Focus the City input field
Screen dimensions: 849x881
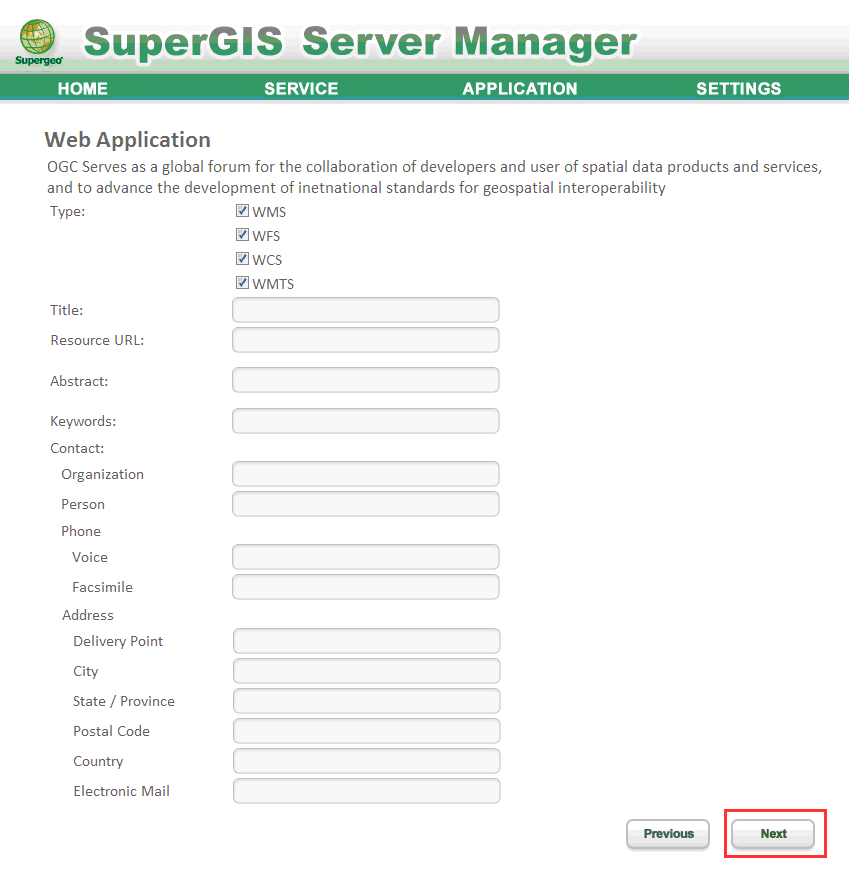366,671
